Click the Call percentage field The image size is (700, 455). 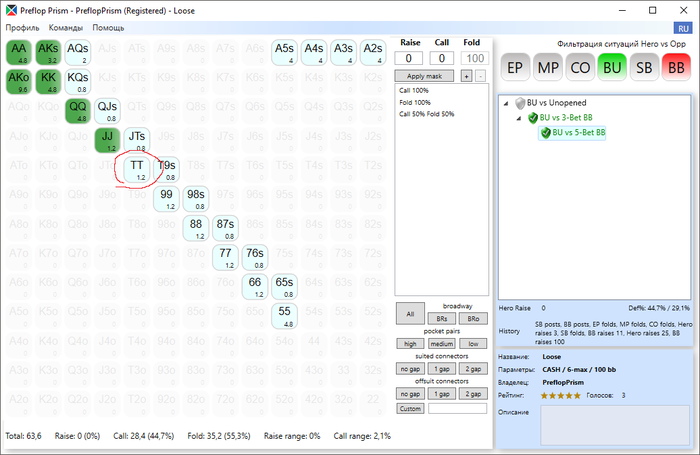tap(442, 58)
